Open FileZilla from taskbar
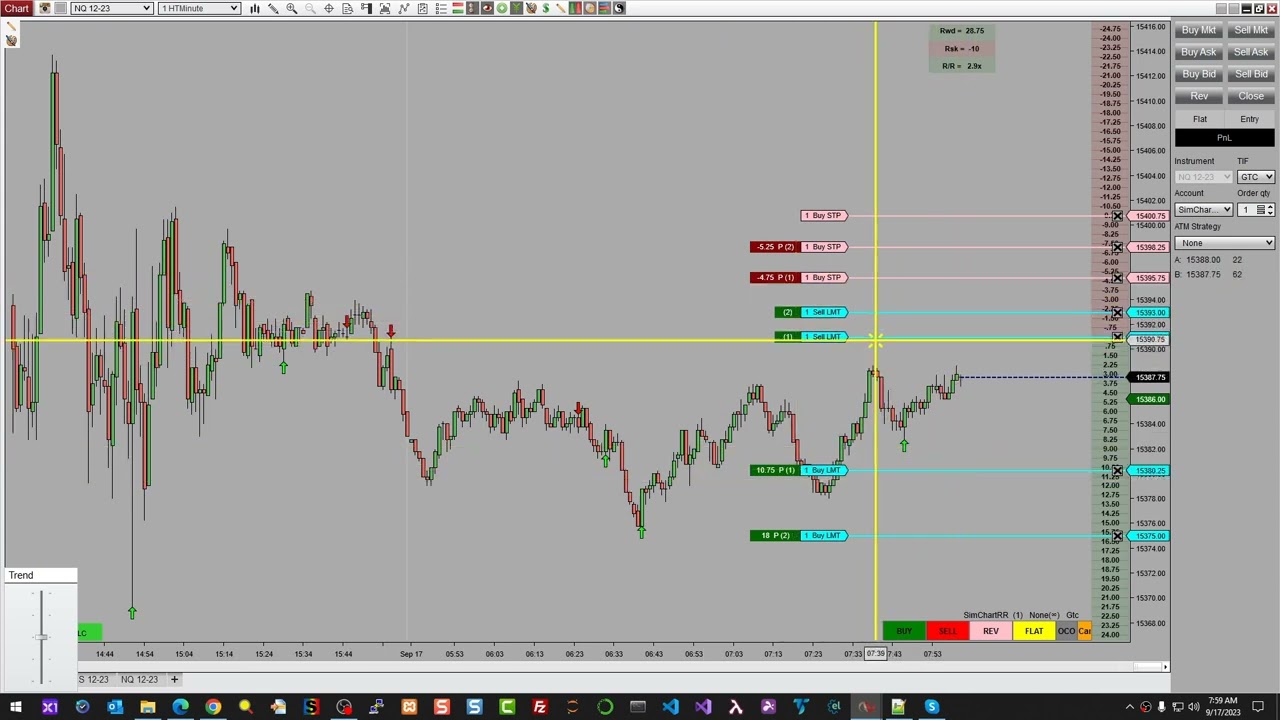Image resolution: width=1280 pixels, height=720 pixels. coord(539,708)
